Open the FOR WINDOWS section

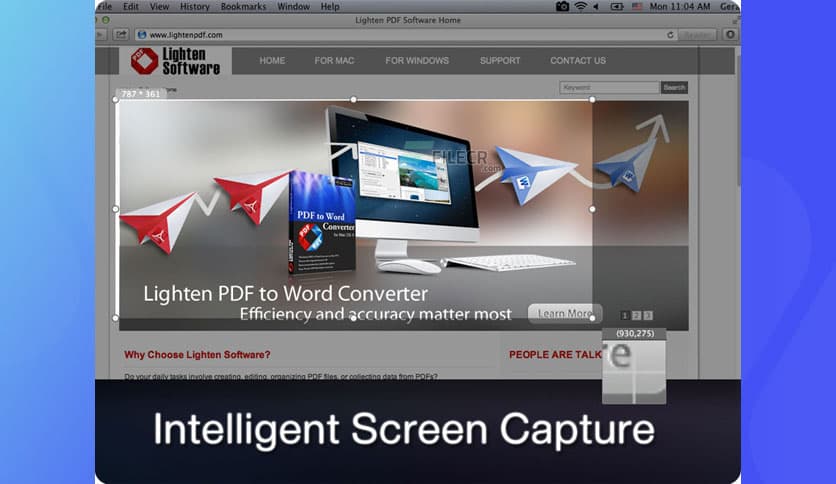[417, 61]
